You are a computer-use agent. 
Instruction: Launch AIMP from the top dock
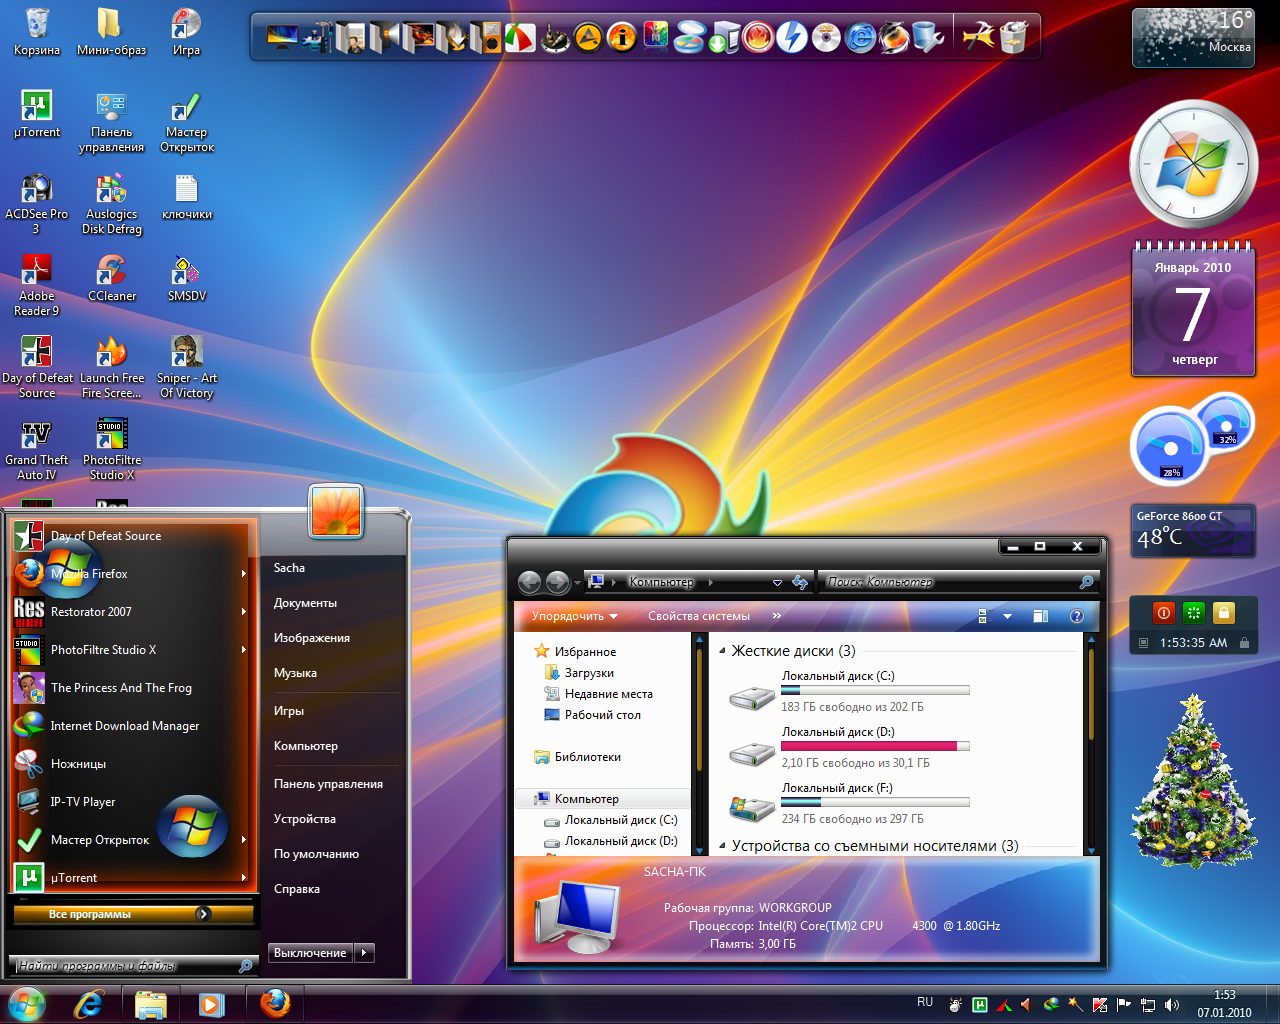587,38
